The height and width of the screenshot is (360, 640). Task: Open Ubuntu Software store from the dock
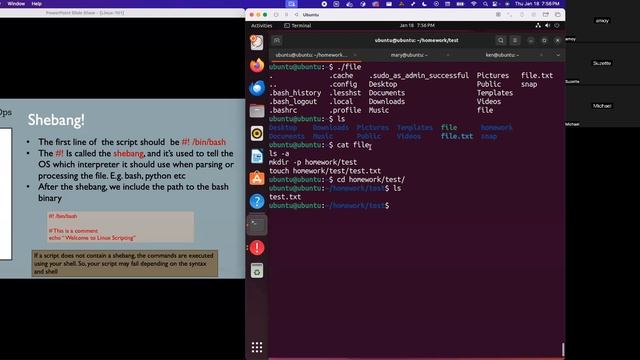tap(257, 179)
